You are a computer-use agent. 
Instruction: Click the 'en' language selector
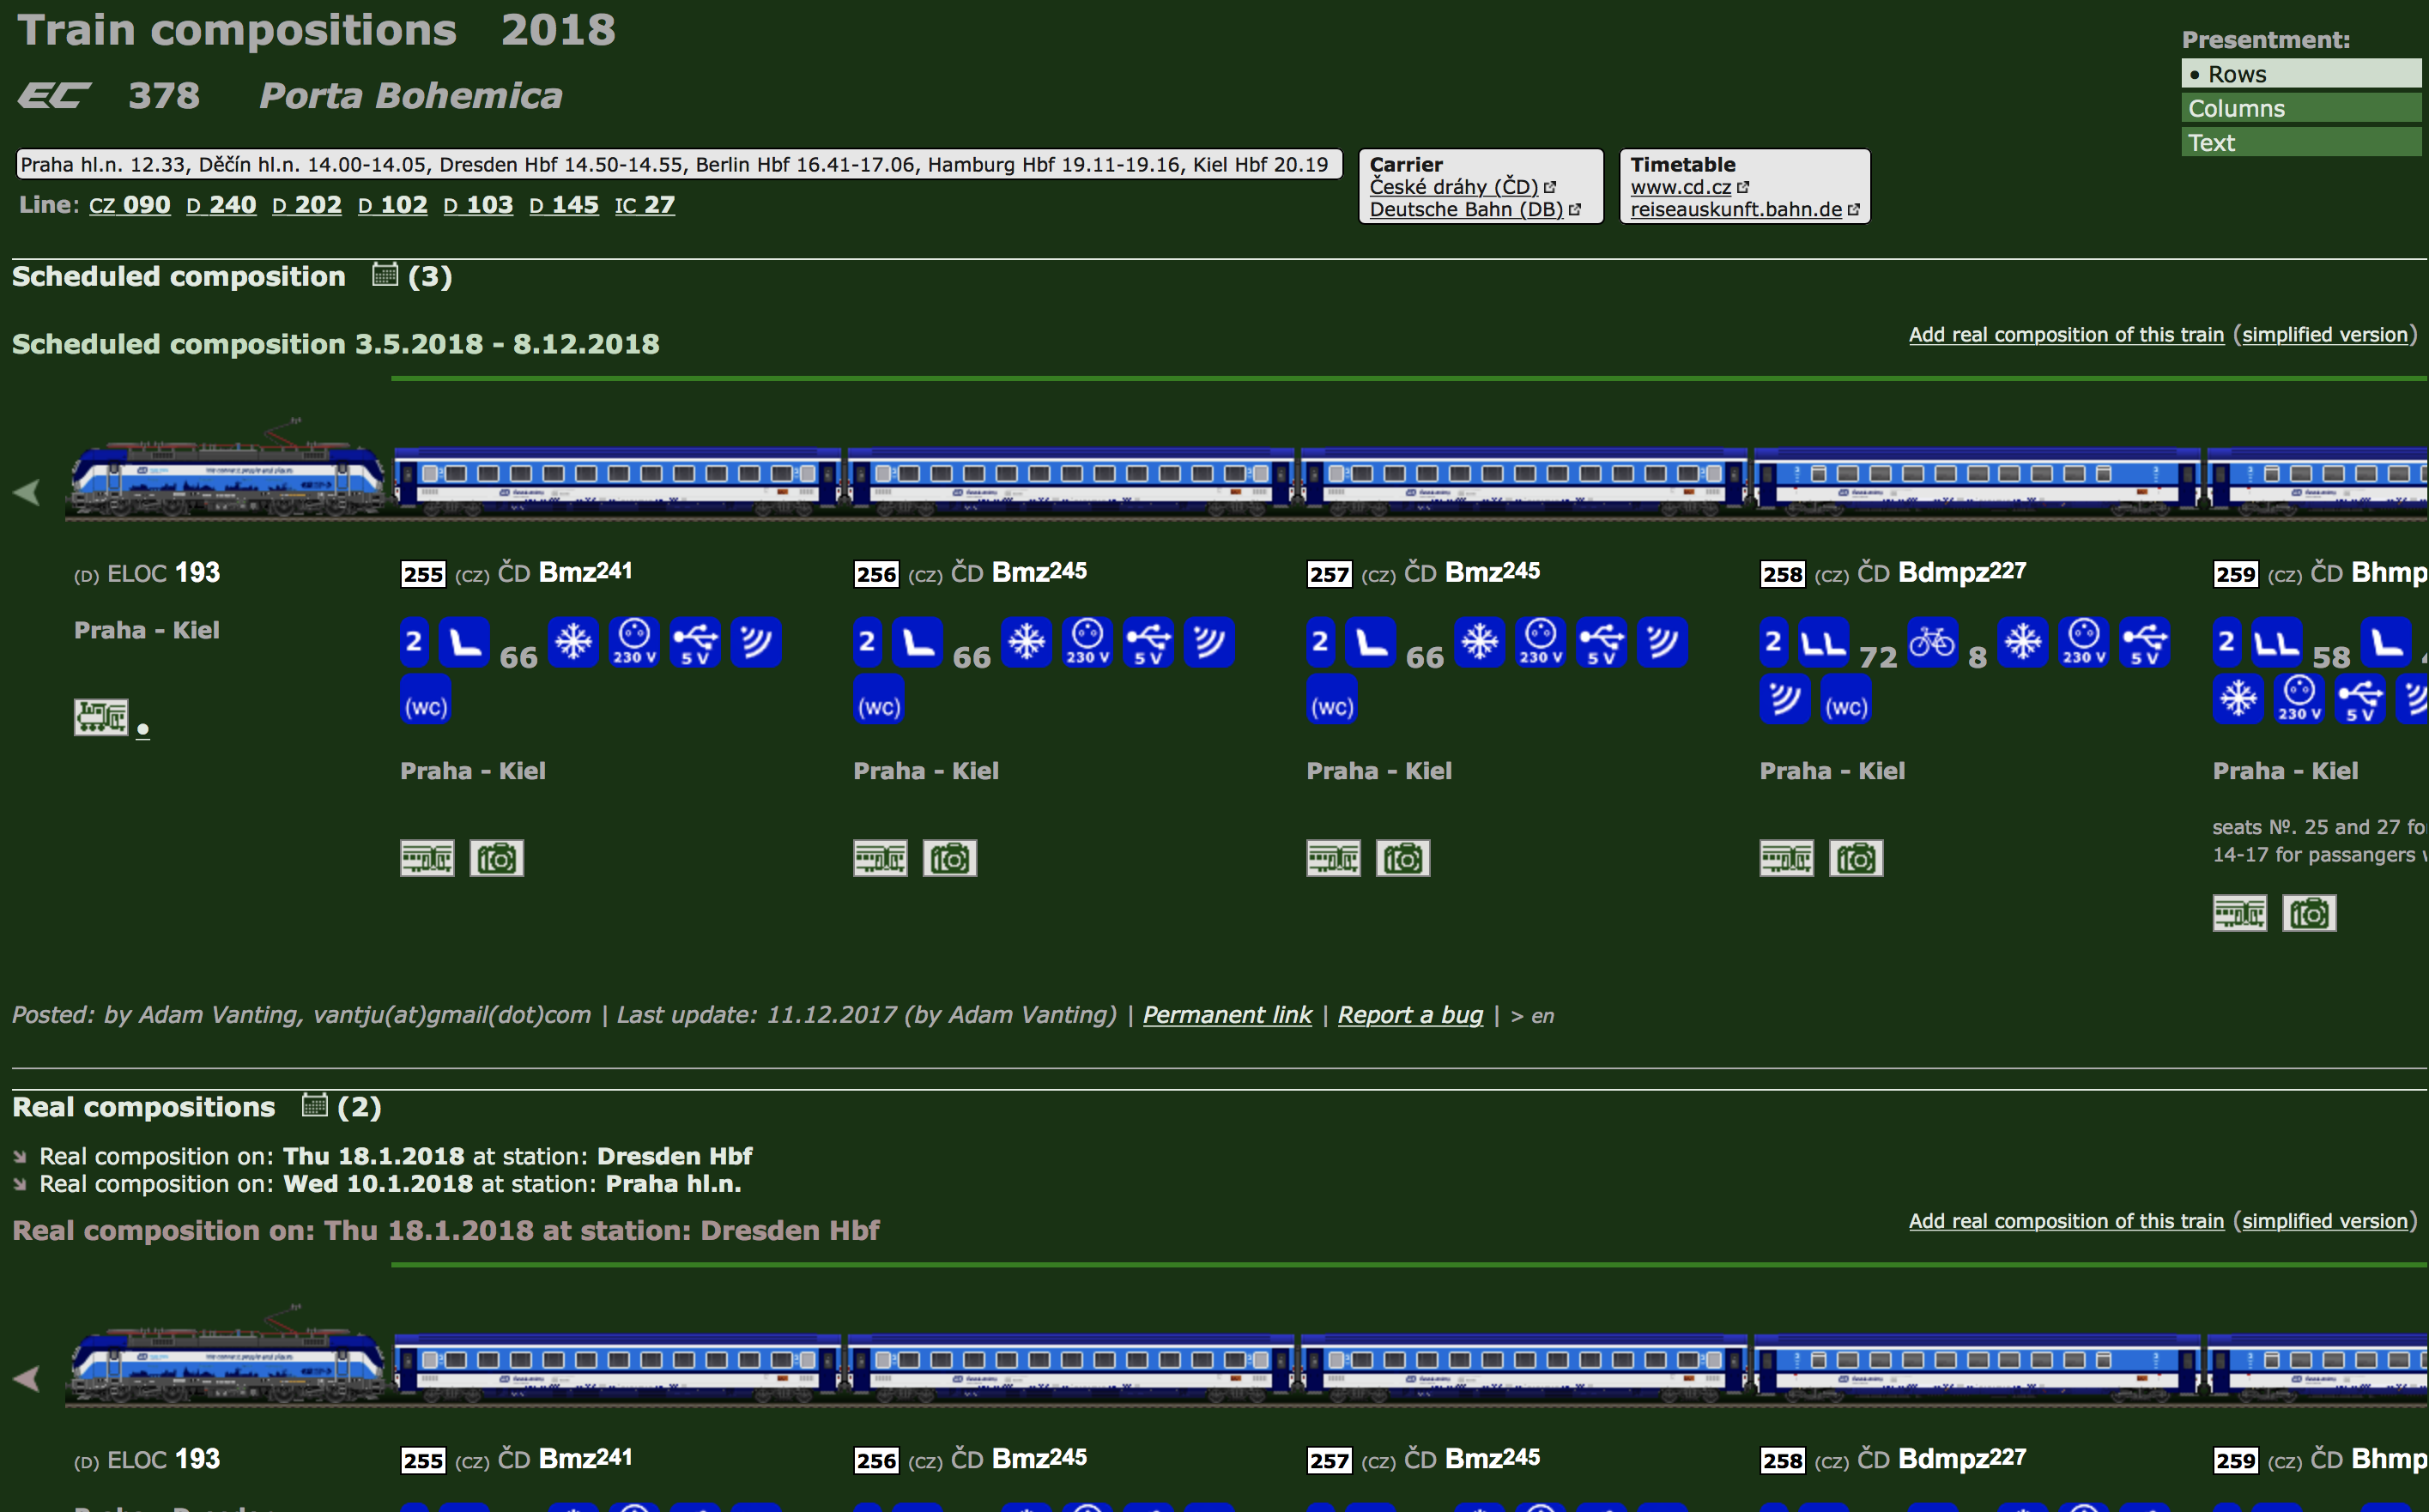pos(1542,1016)
